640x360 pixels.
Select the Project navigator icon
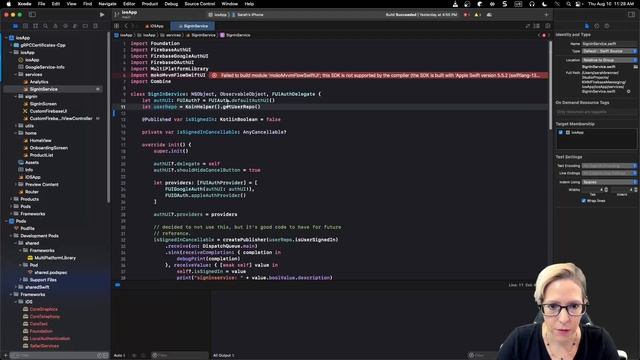click(x=16, y=26)
